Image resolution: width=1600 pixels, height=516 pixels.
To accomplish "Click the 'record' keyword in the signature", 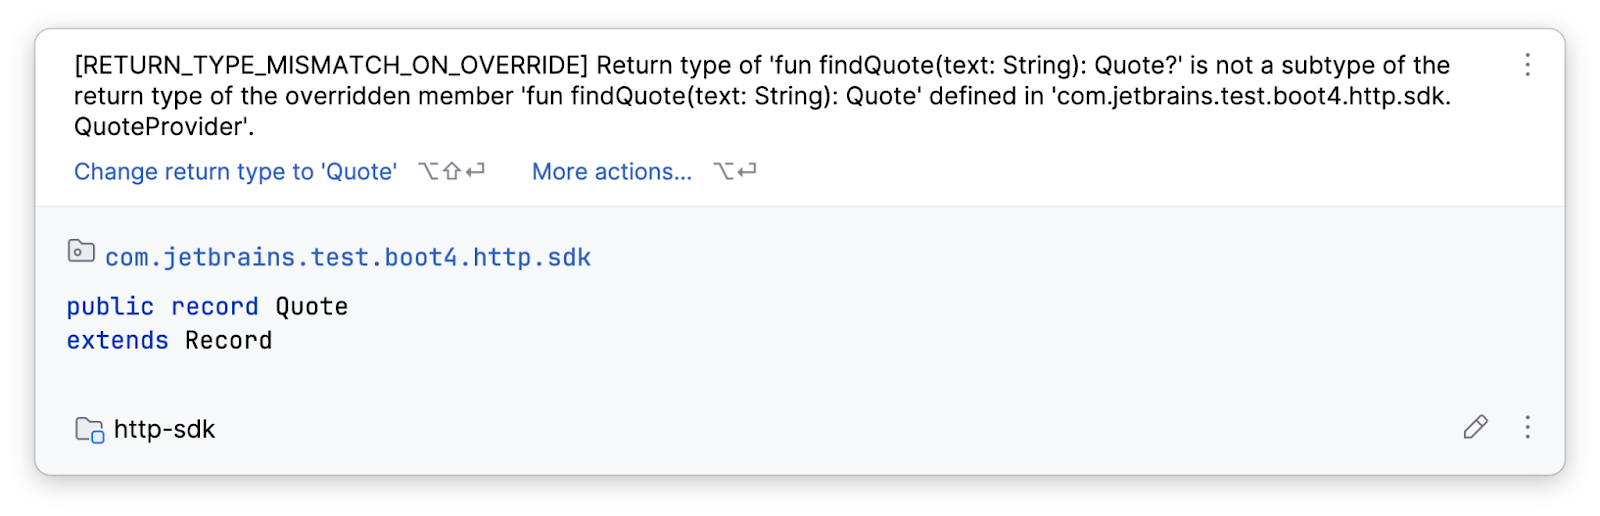I will click(214, 307).
